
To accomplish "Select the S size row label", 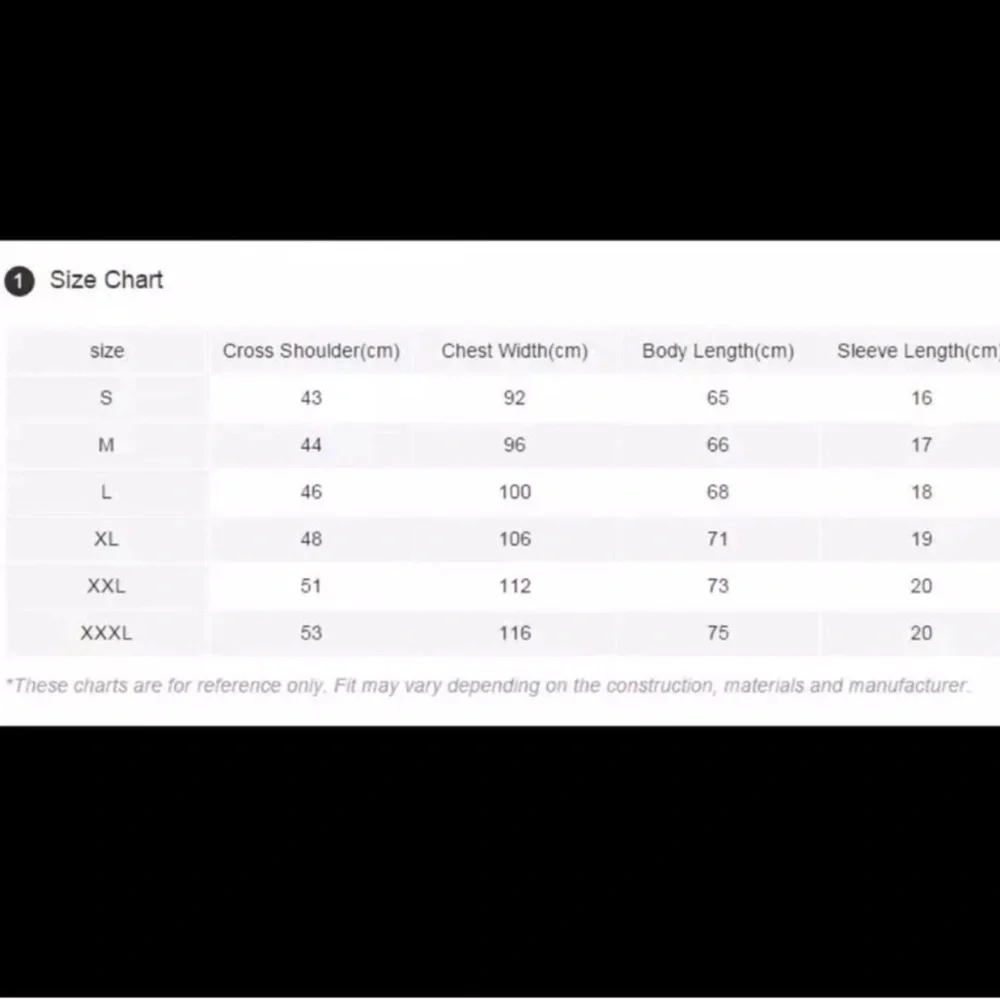I will [x=107, y=398].
